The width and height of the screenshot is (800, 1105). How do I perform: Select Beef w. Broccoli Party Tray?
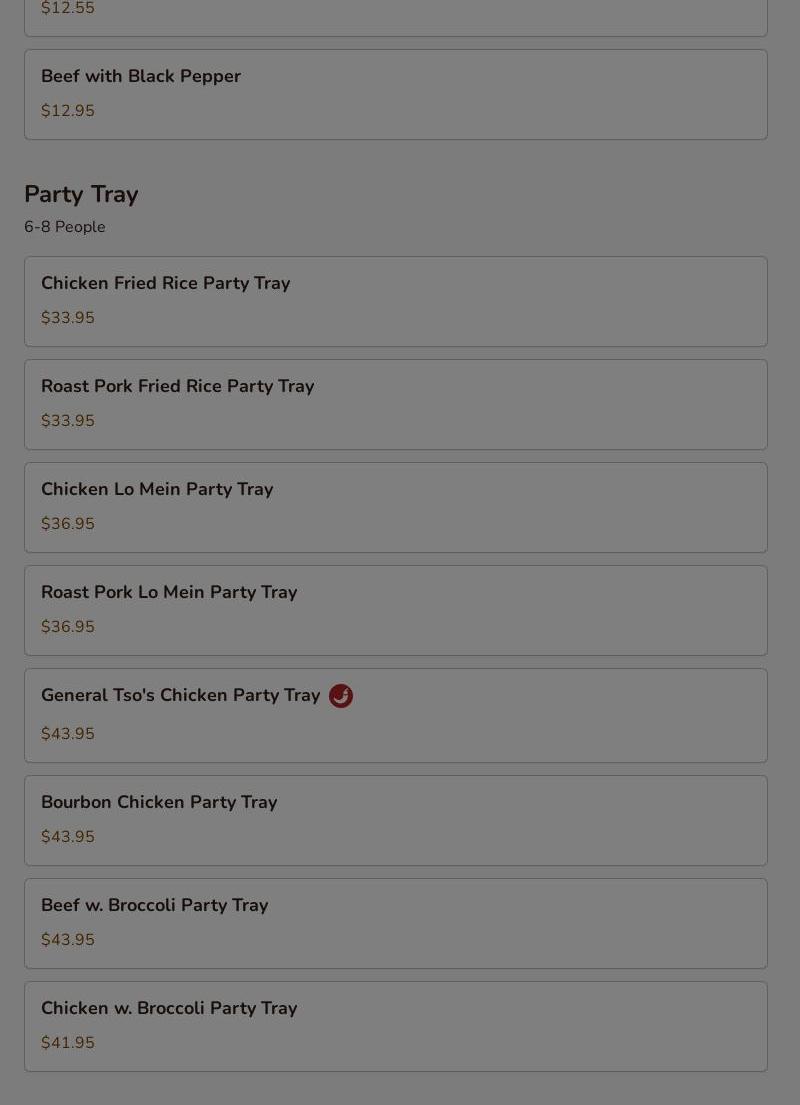[154, 906]
